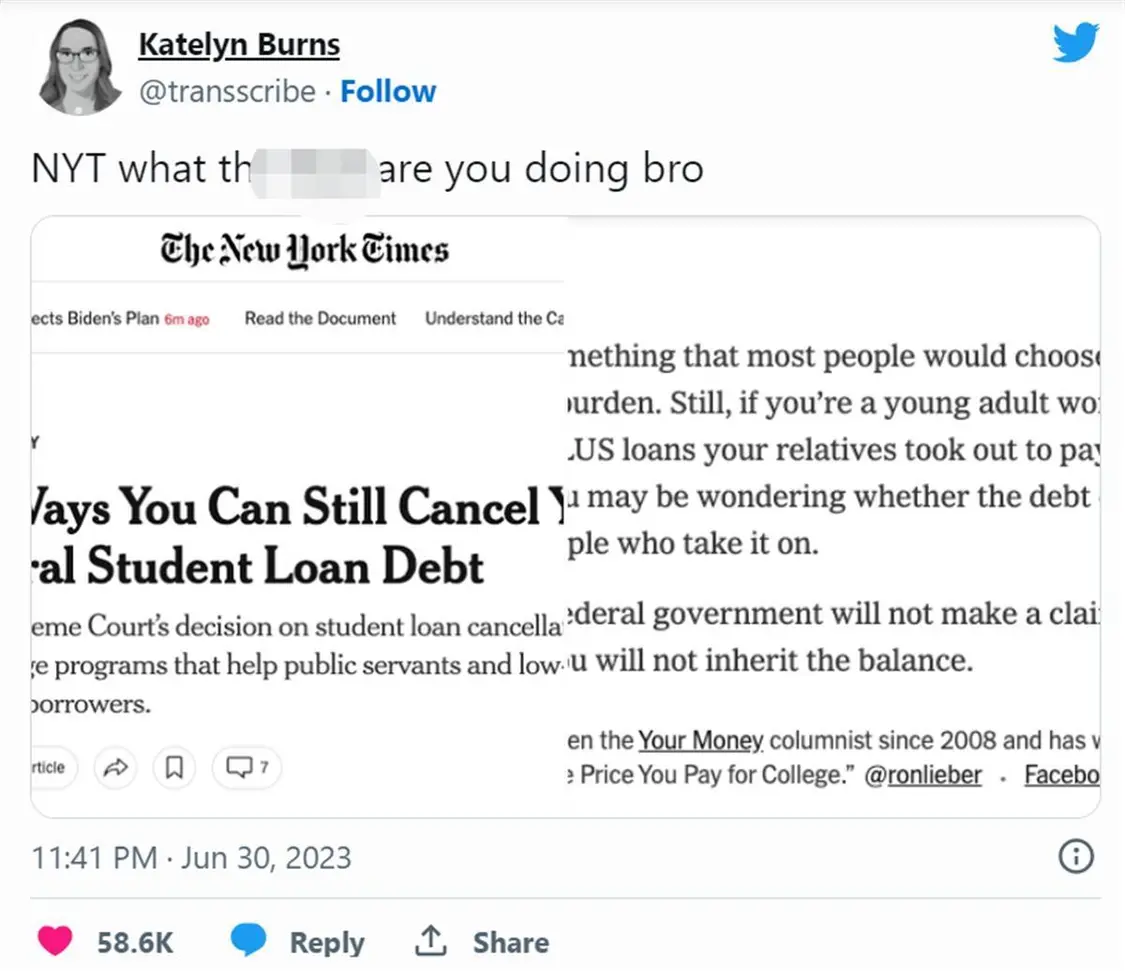Select the Understand the Case tab
This screenshot has width=1125, height=971.
[x=494, y=318]
